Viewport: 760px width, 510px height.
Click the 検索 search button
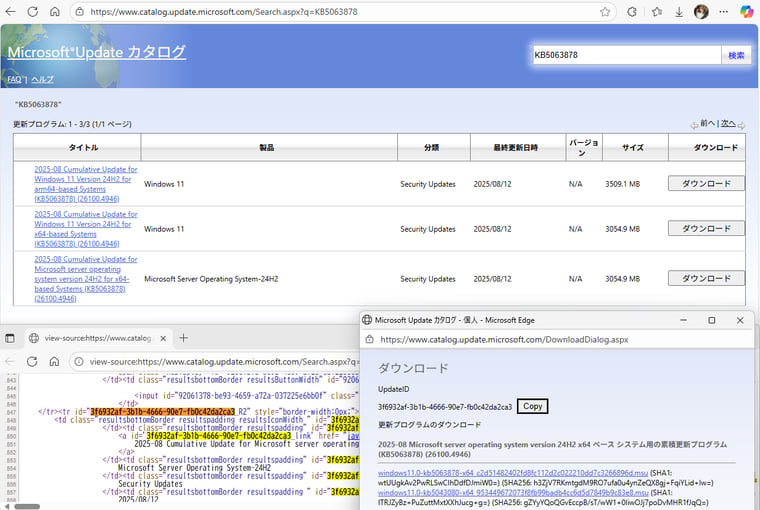point(736,55)
